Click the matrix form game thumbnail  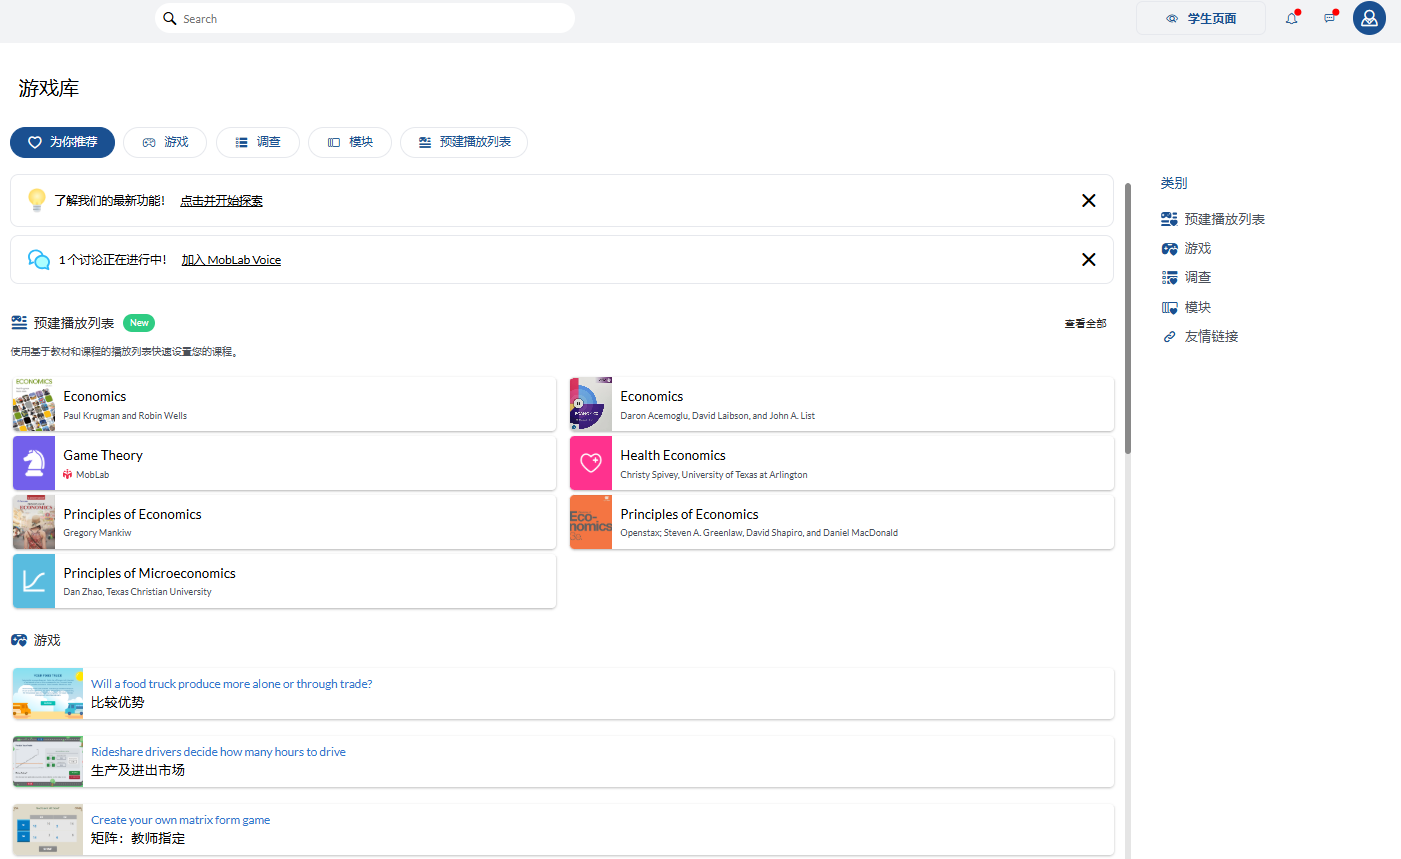coord(48,830)
